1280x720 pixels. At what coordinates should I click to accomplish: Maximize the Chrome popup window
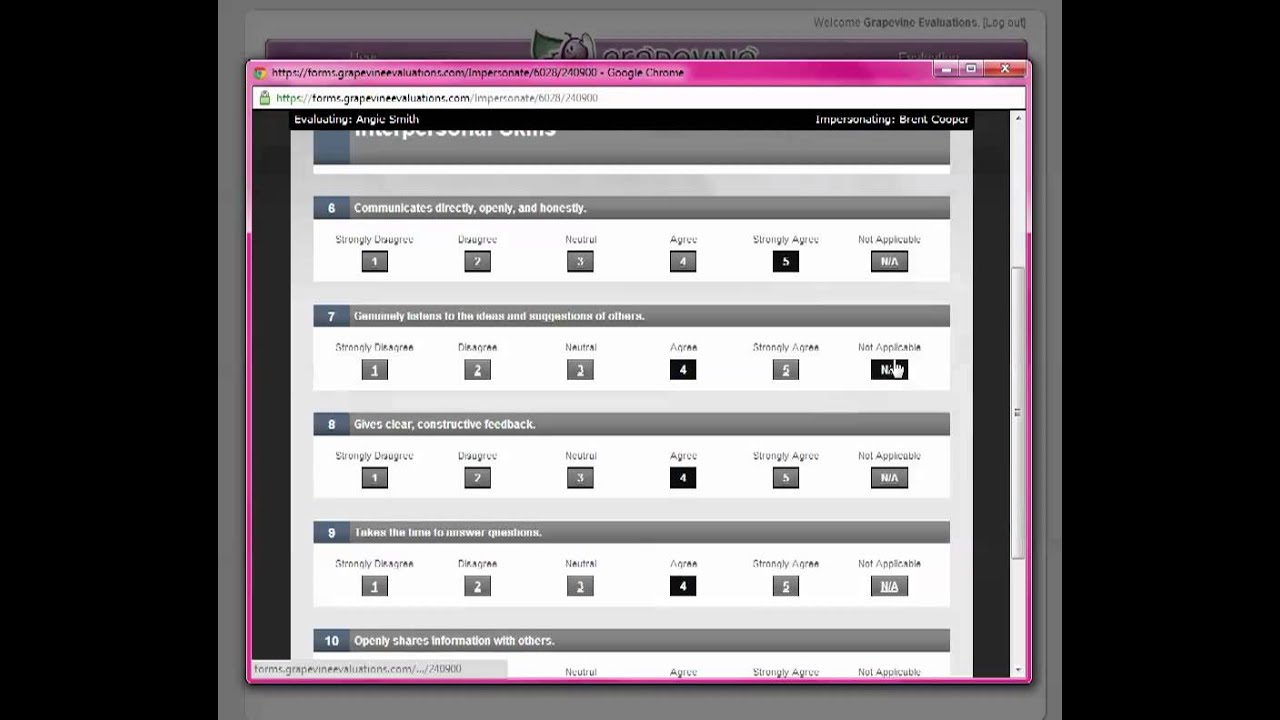pos(970,69)
